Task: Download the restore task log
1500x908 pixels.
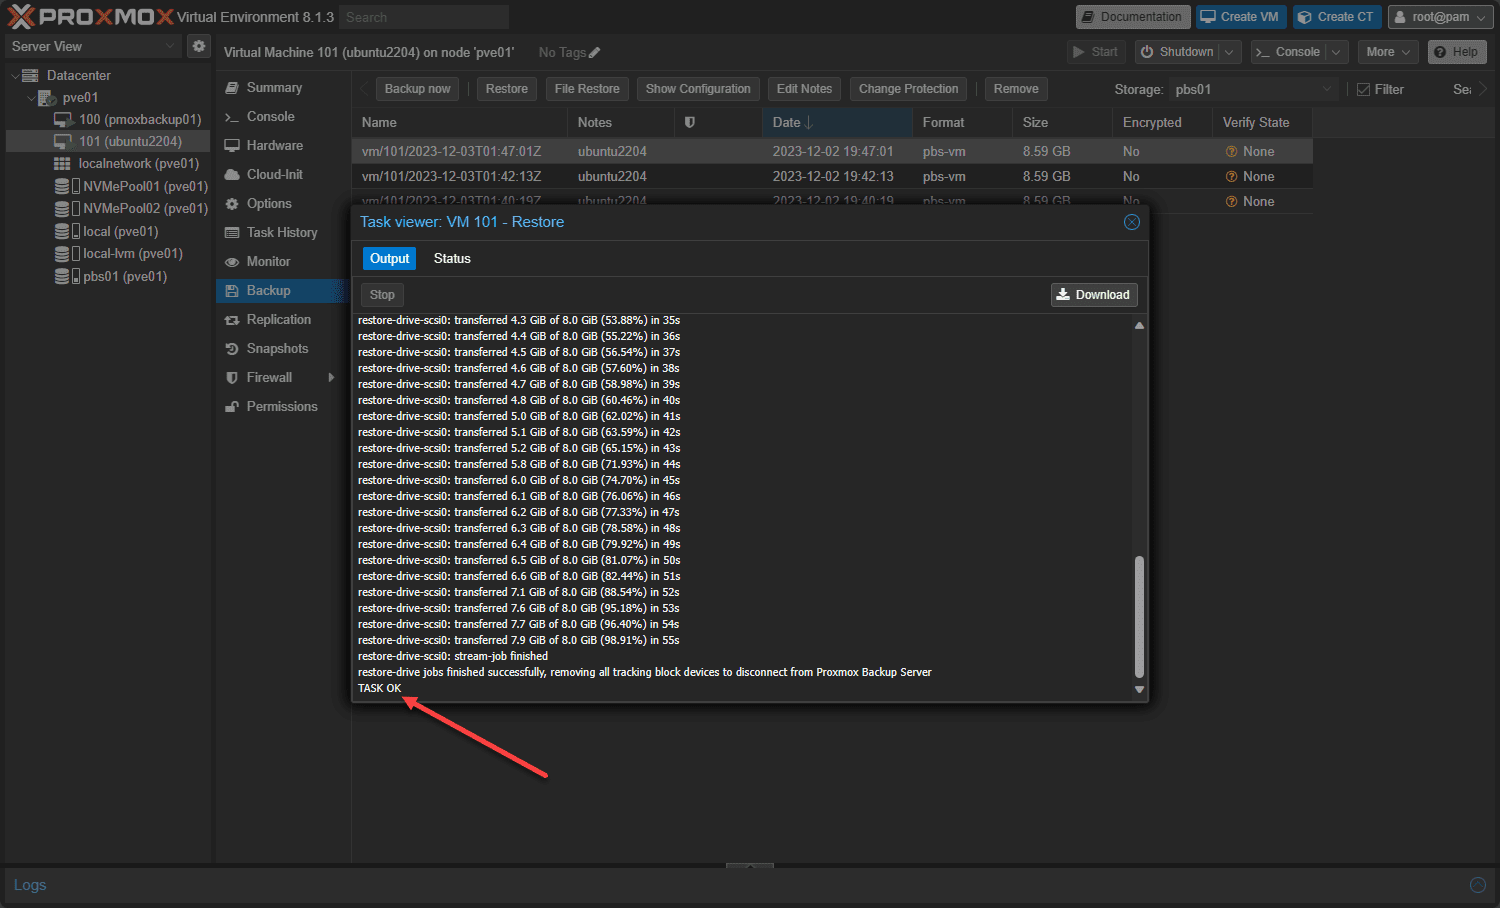Action: (x=1093, y=295)
